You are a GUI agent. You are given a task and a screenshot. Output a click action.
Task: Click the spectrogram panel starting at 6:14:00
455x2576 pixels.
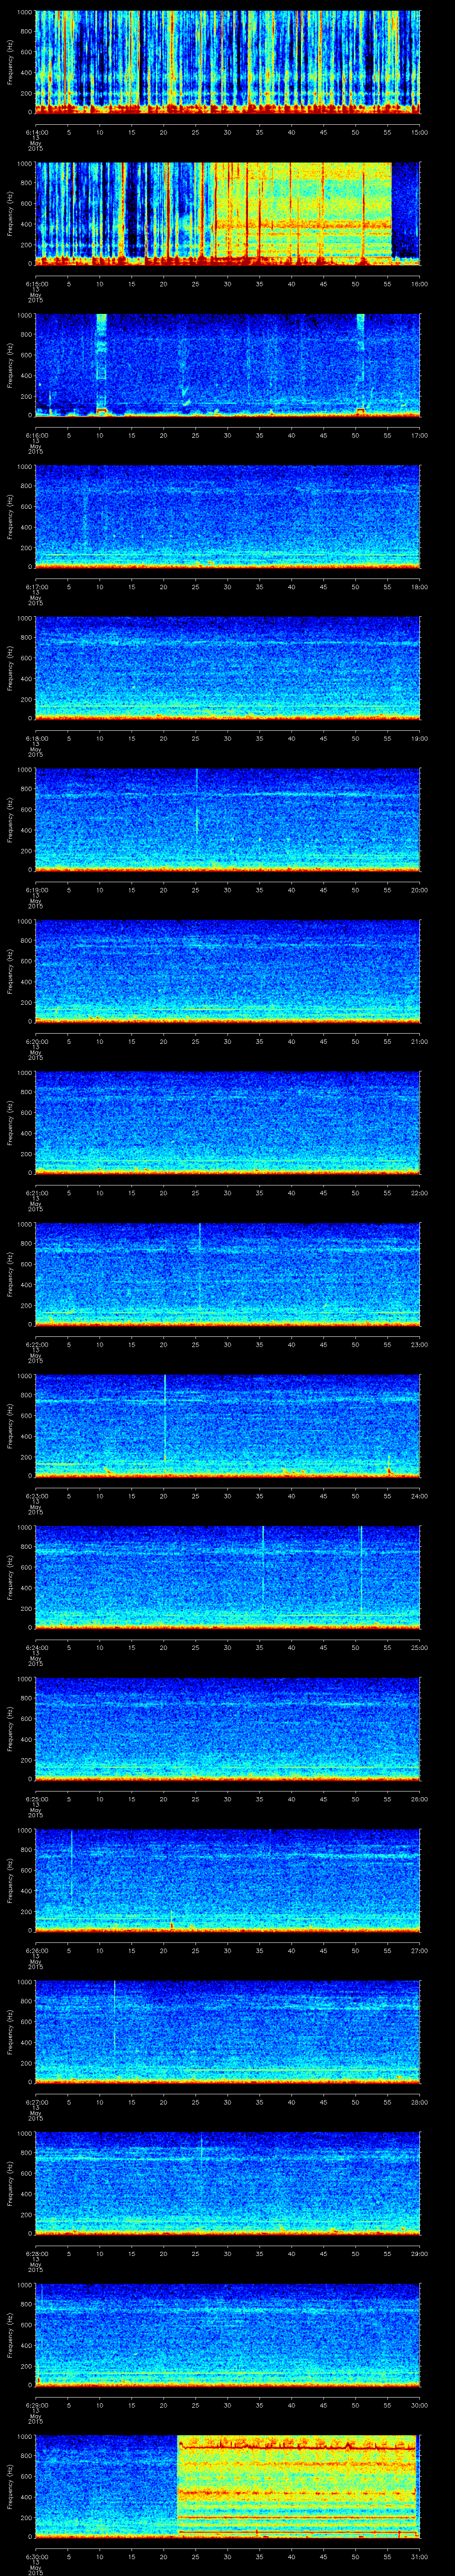[228, 62]
